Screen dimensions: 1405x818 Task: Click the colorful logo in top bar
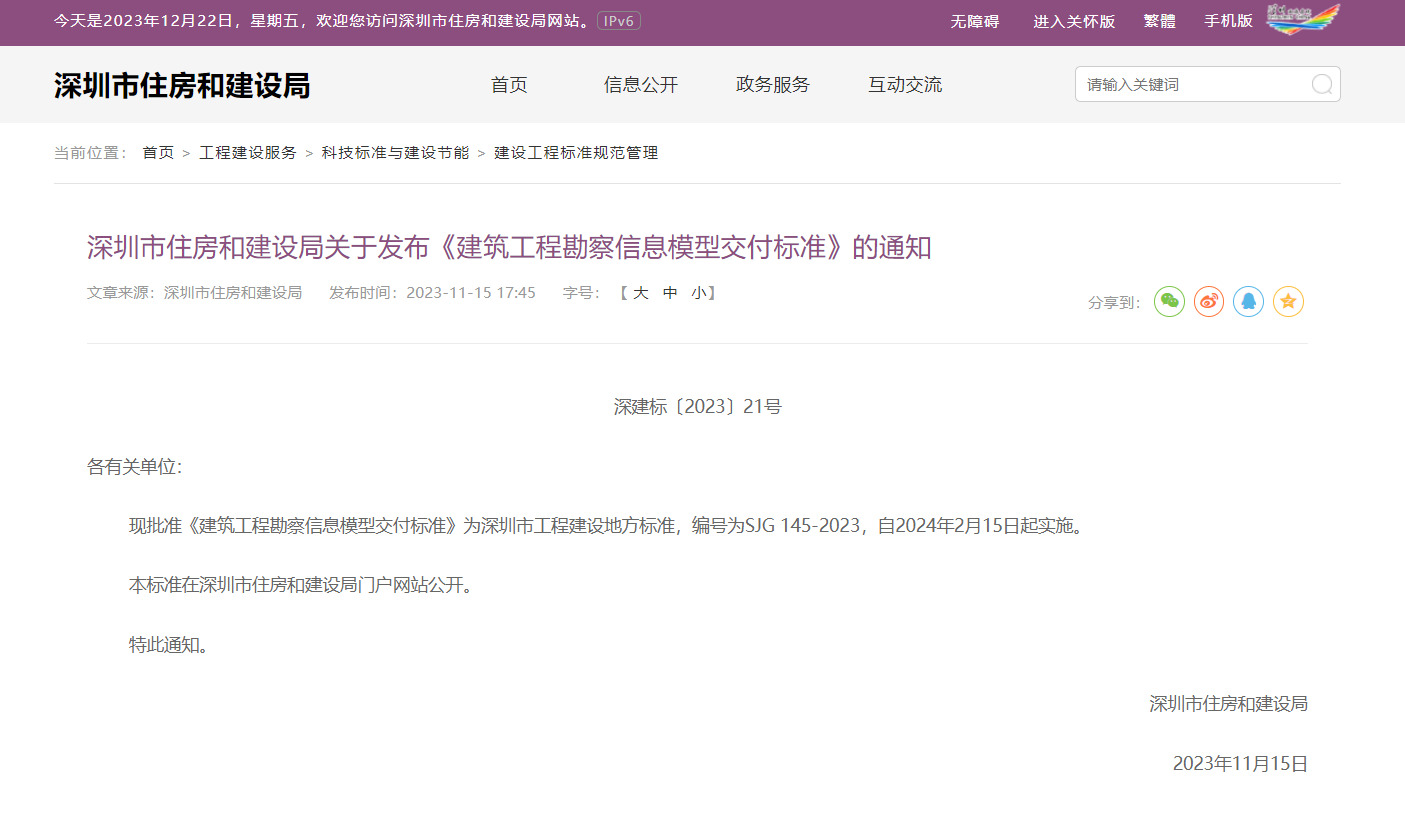1303,19
